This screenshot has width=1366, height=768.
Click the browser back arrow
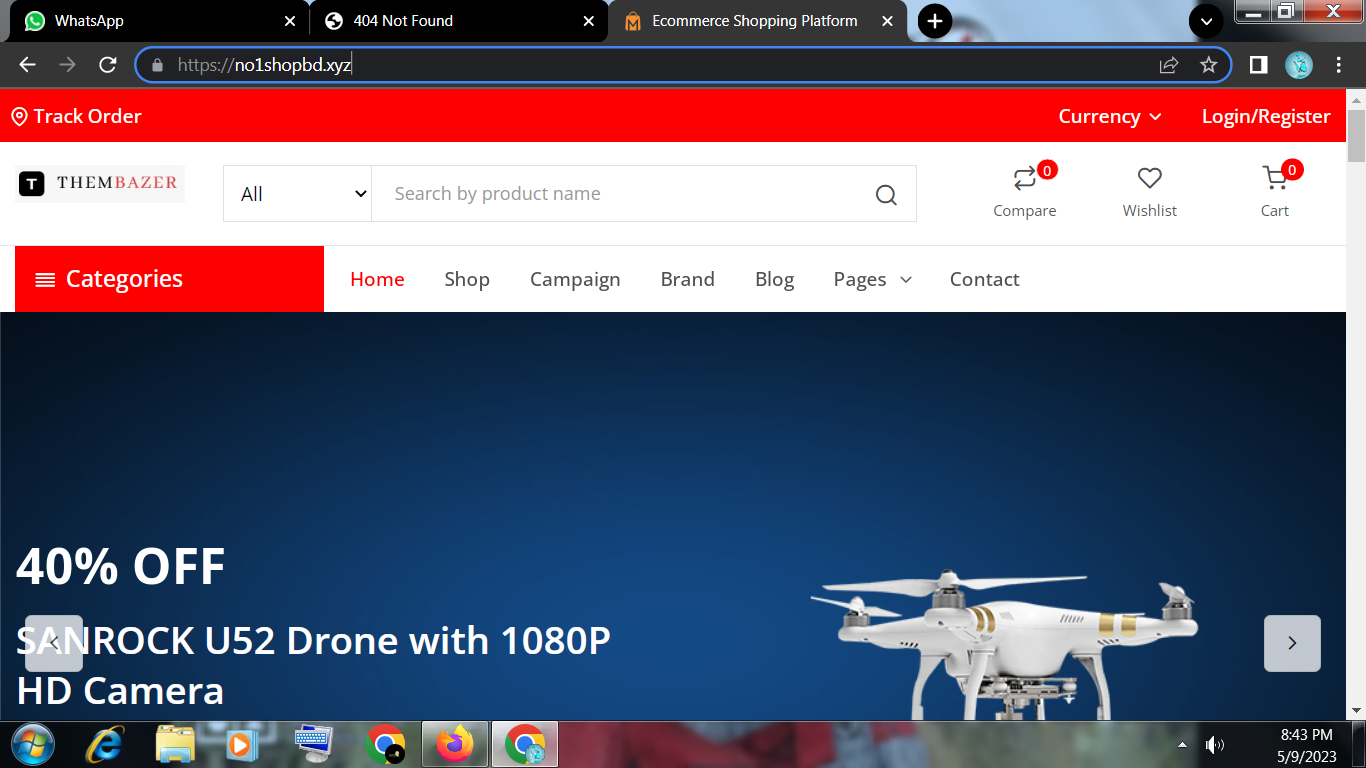pos(27,65)
